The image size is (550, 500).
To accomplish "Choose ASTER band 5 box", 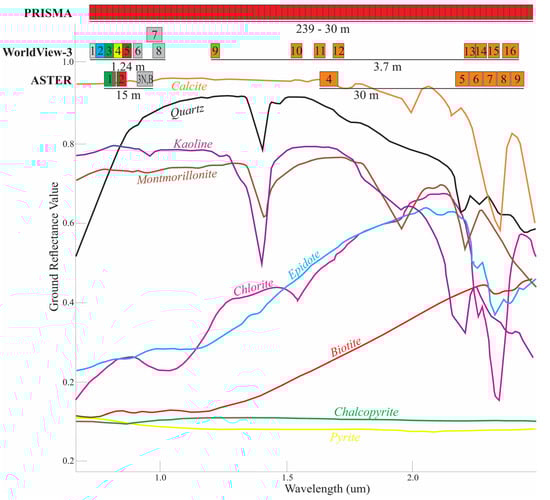I will click(x=462, y=79).
